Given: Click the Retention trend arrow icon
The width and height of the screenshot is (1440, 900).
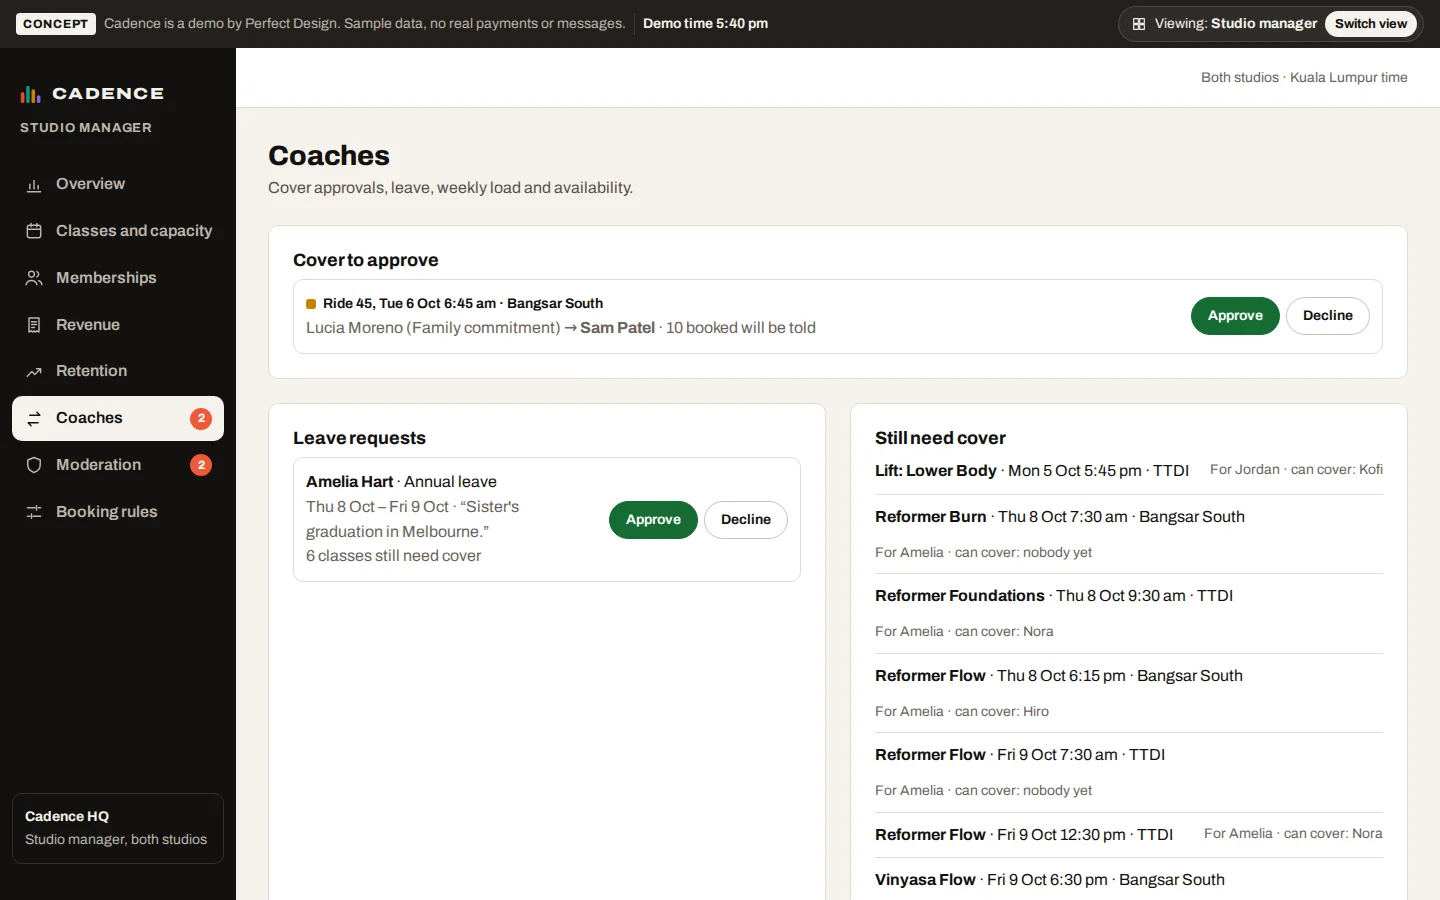Looking at the screenshot, I should [34, 371].
